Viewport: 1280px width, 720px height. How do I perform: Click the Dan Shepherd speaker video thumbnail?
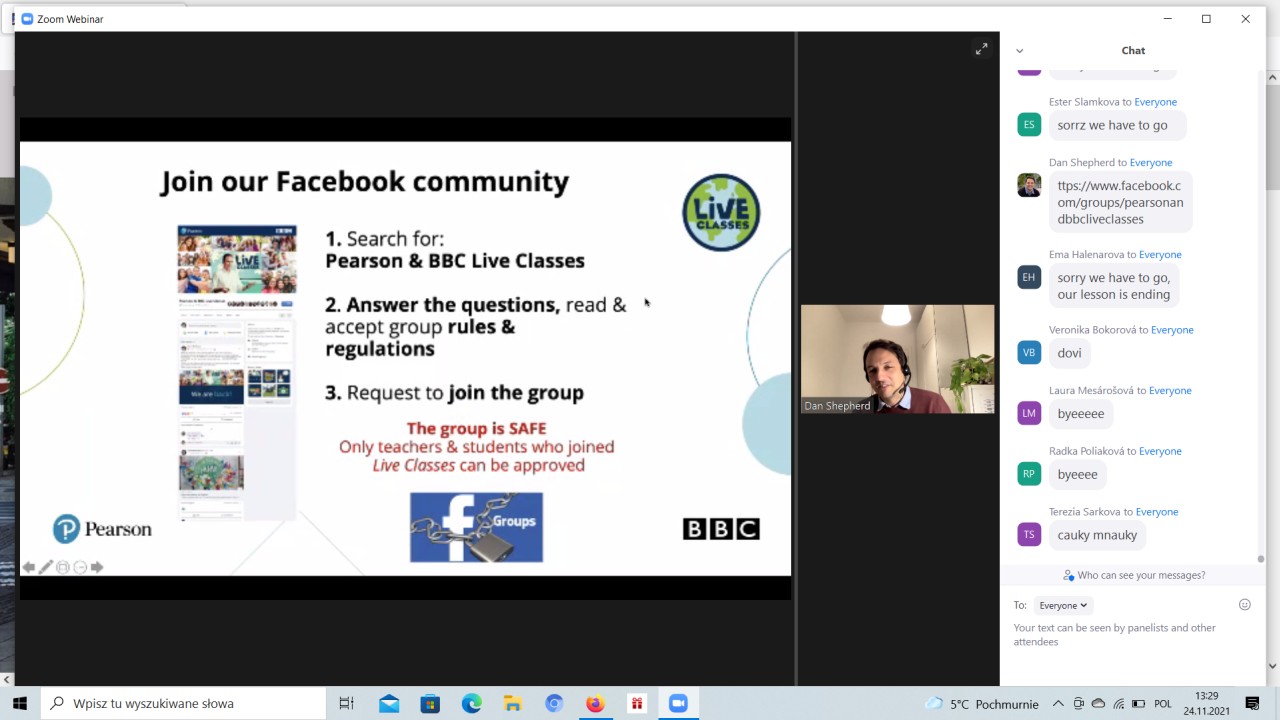point(897,359)
